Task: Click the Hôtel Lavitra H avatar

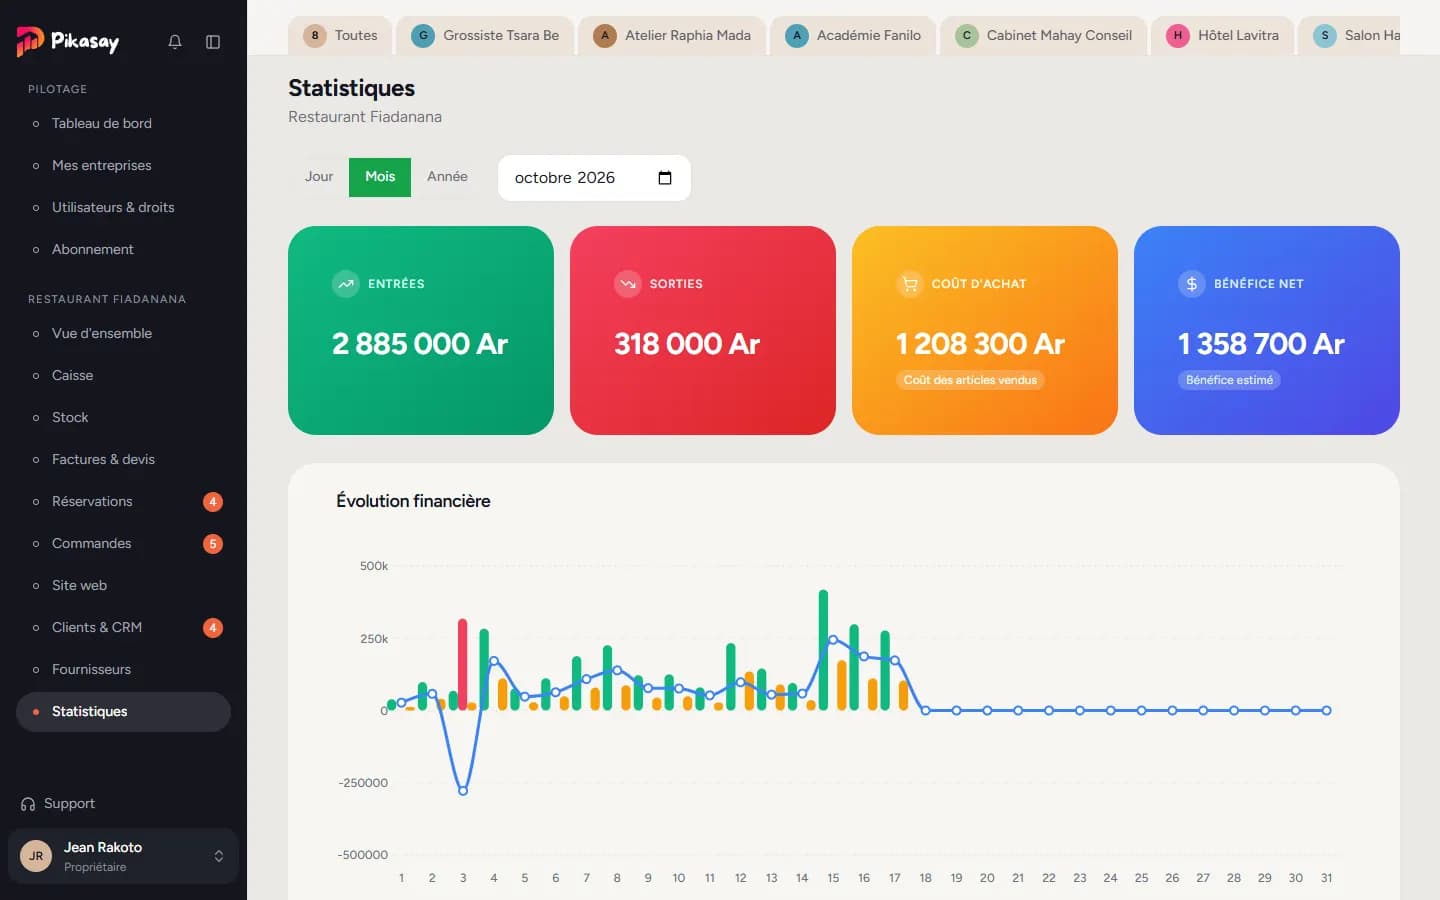Action: [x=1178, y=36]
